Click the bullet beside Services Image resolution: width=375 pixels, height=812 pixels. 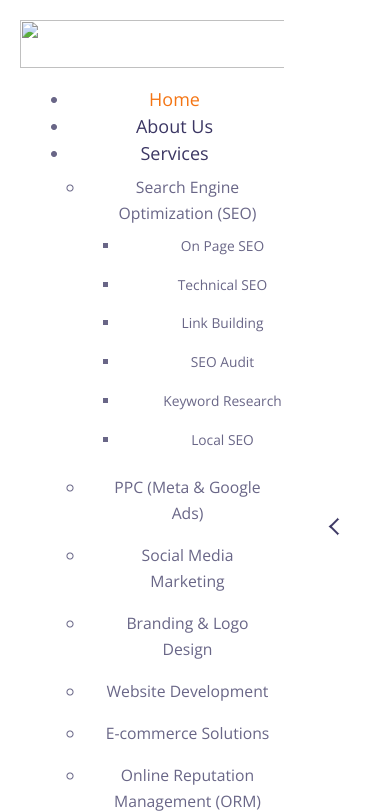(x=54, y=154)
